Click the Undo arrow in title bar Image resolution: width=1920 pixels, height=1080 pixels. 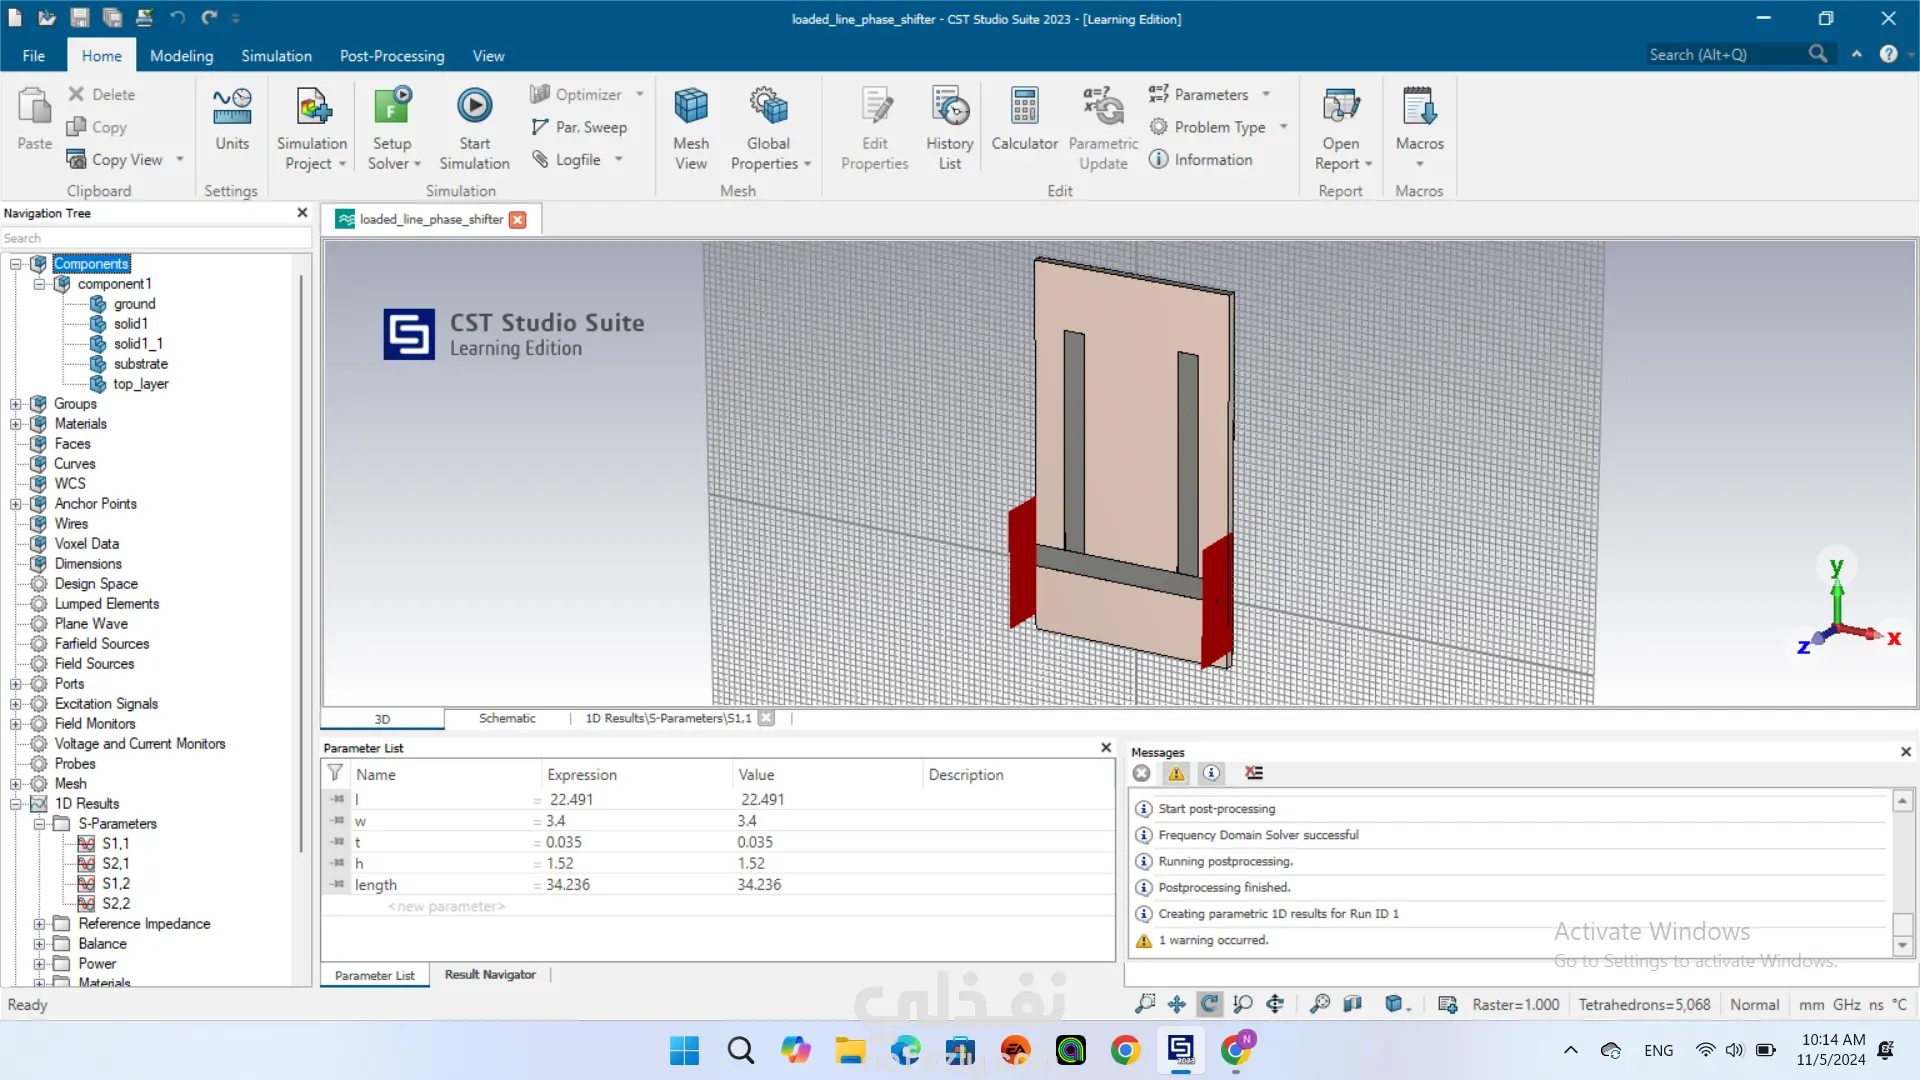point(177,18)
